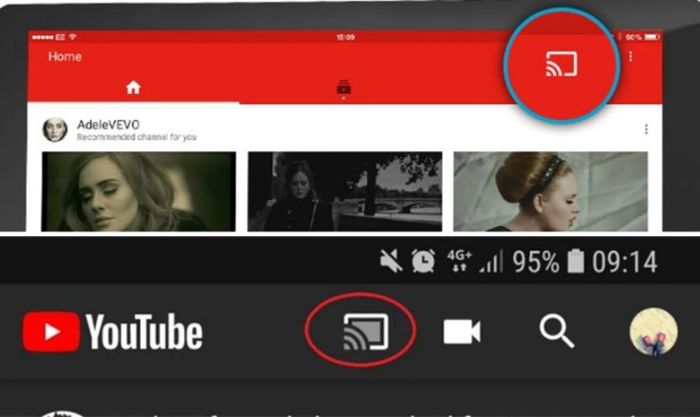This screenshot has width=700, height=417.
Task: Open the three-dot menu in red header
Action: coord(630,56)
